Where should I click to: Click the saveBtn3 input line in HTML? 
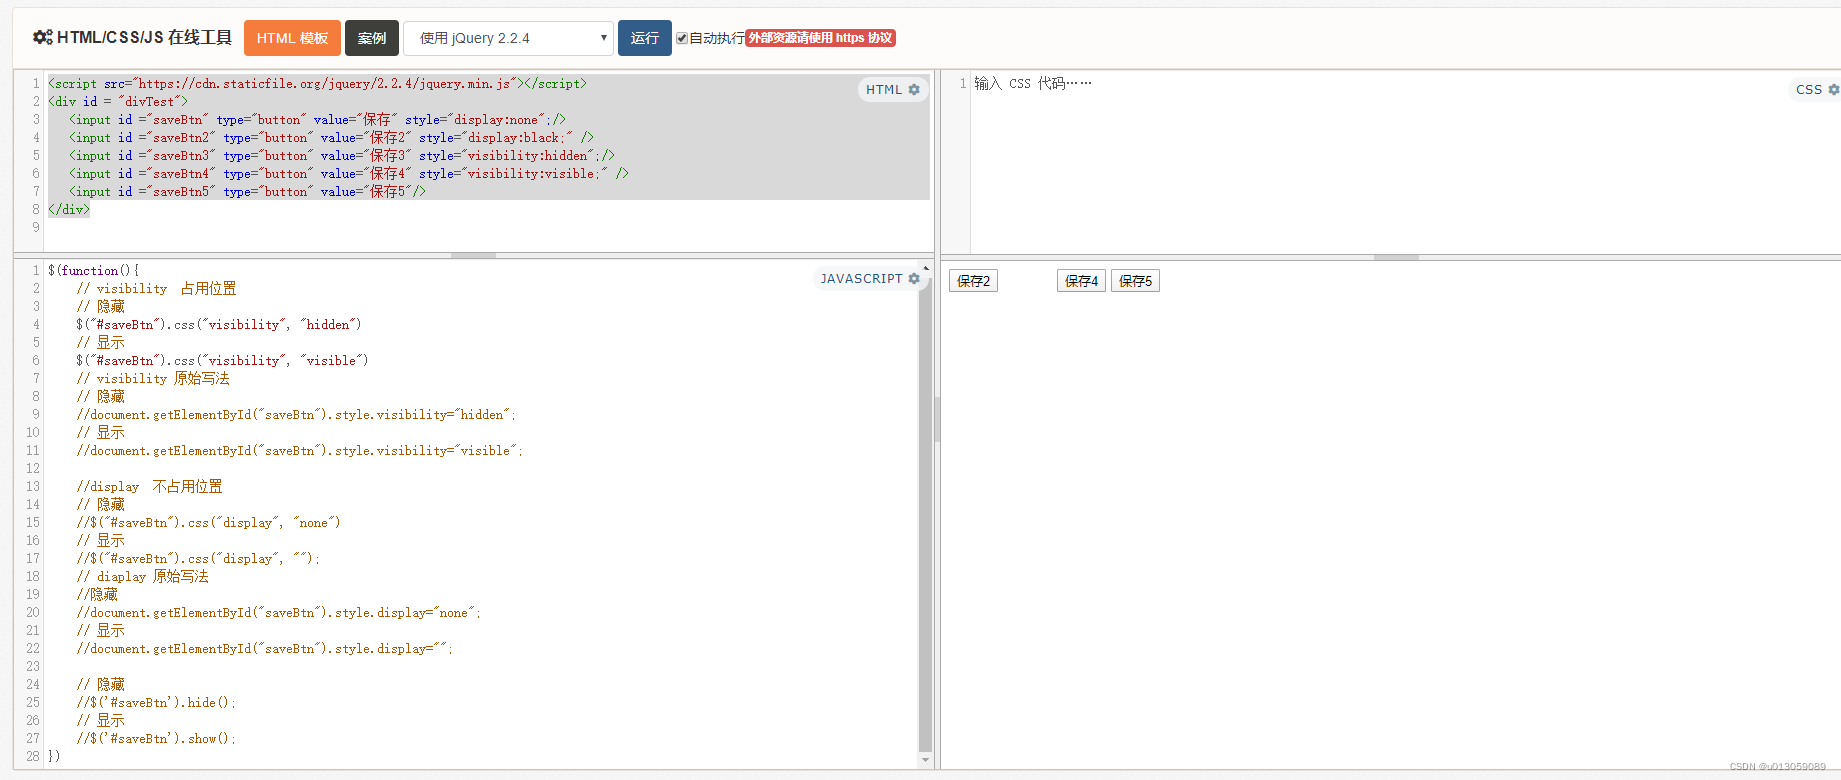pos(342,156)
